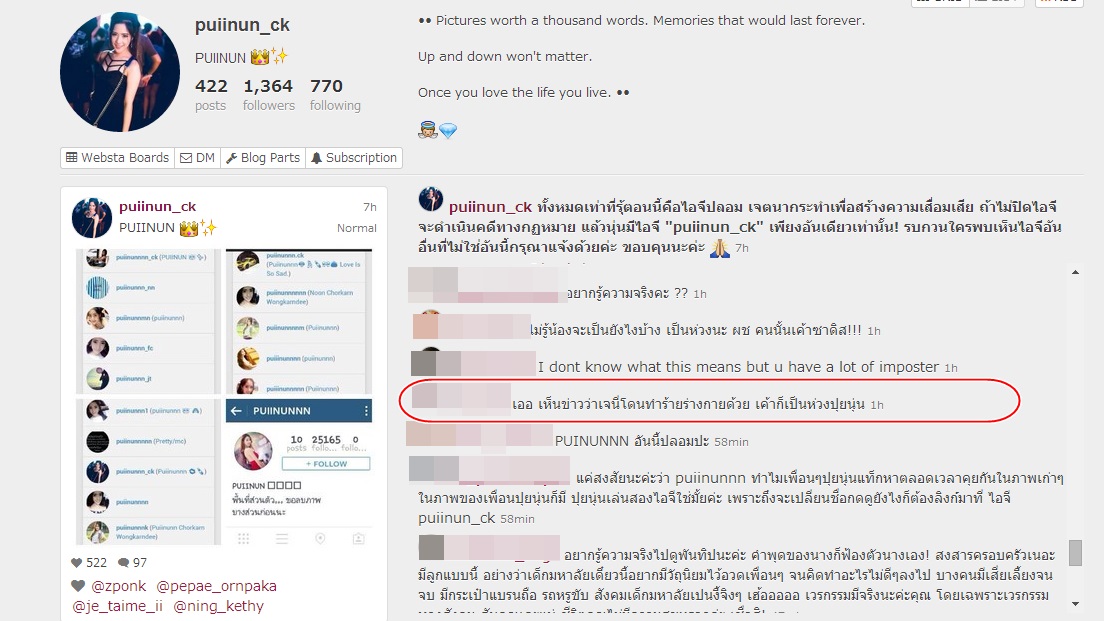Click the small avatar in post card header

(92, 218)
